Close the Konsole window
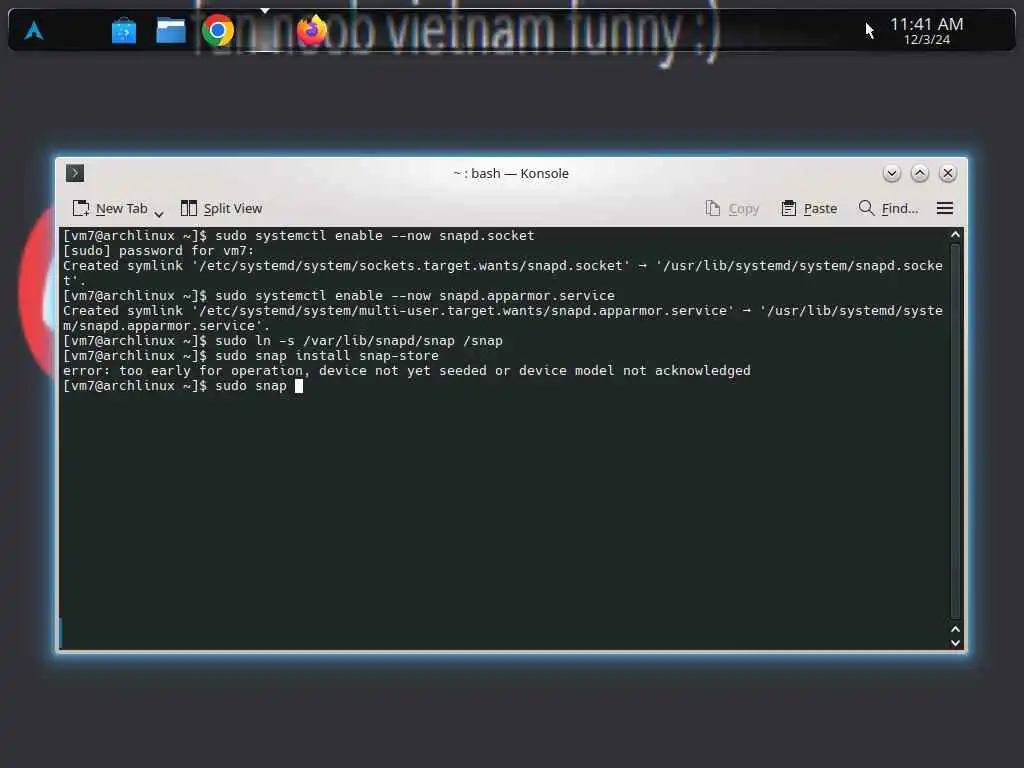The image size is (1024, 768). (948, 173)
